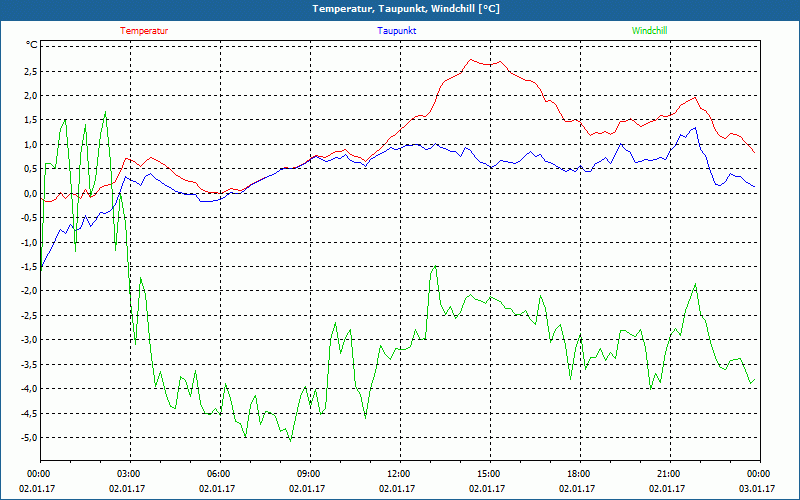Click the 0,5 y-axis value
This screenshot has height=500, width=800.
click(31, 169)
